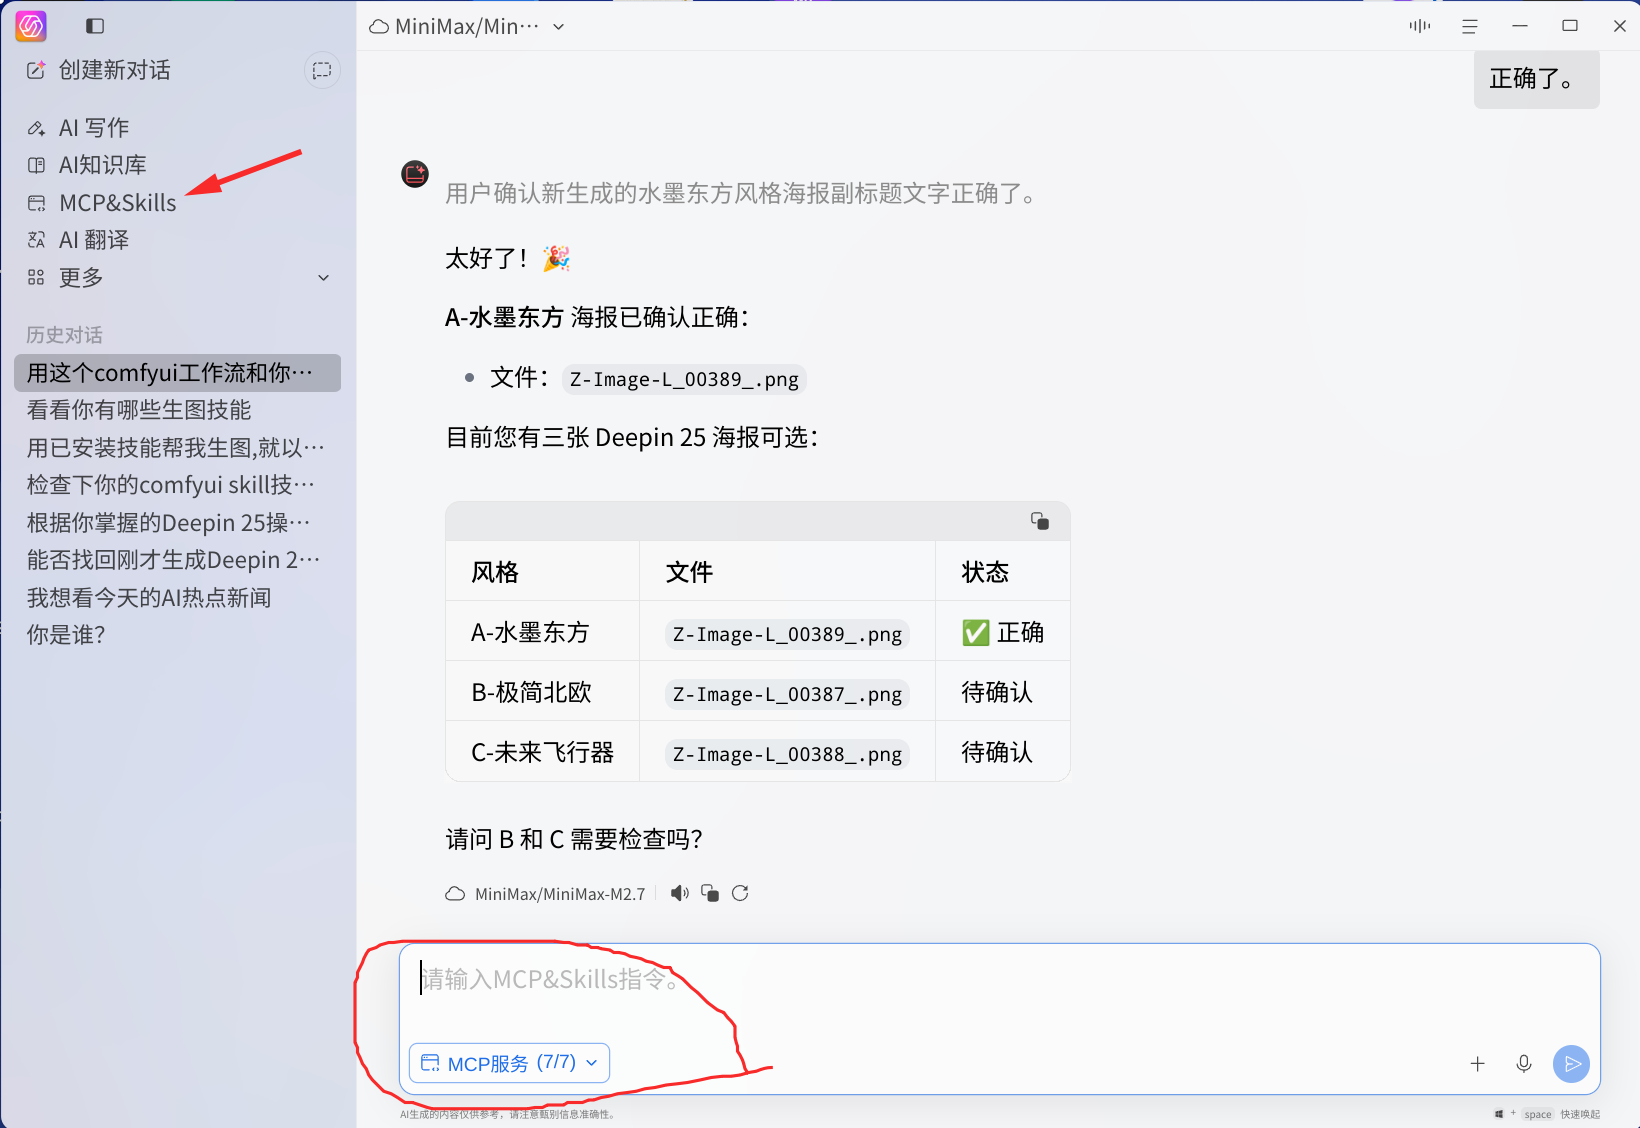Click the C-未来飞行器 table cell
This screenshot has height=1128, width=1640.
543,752
